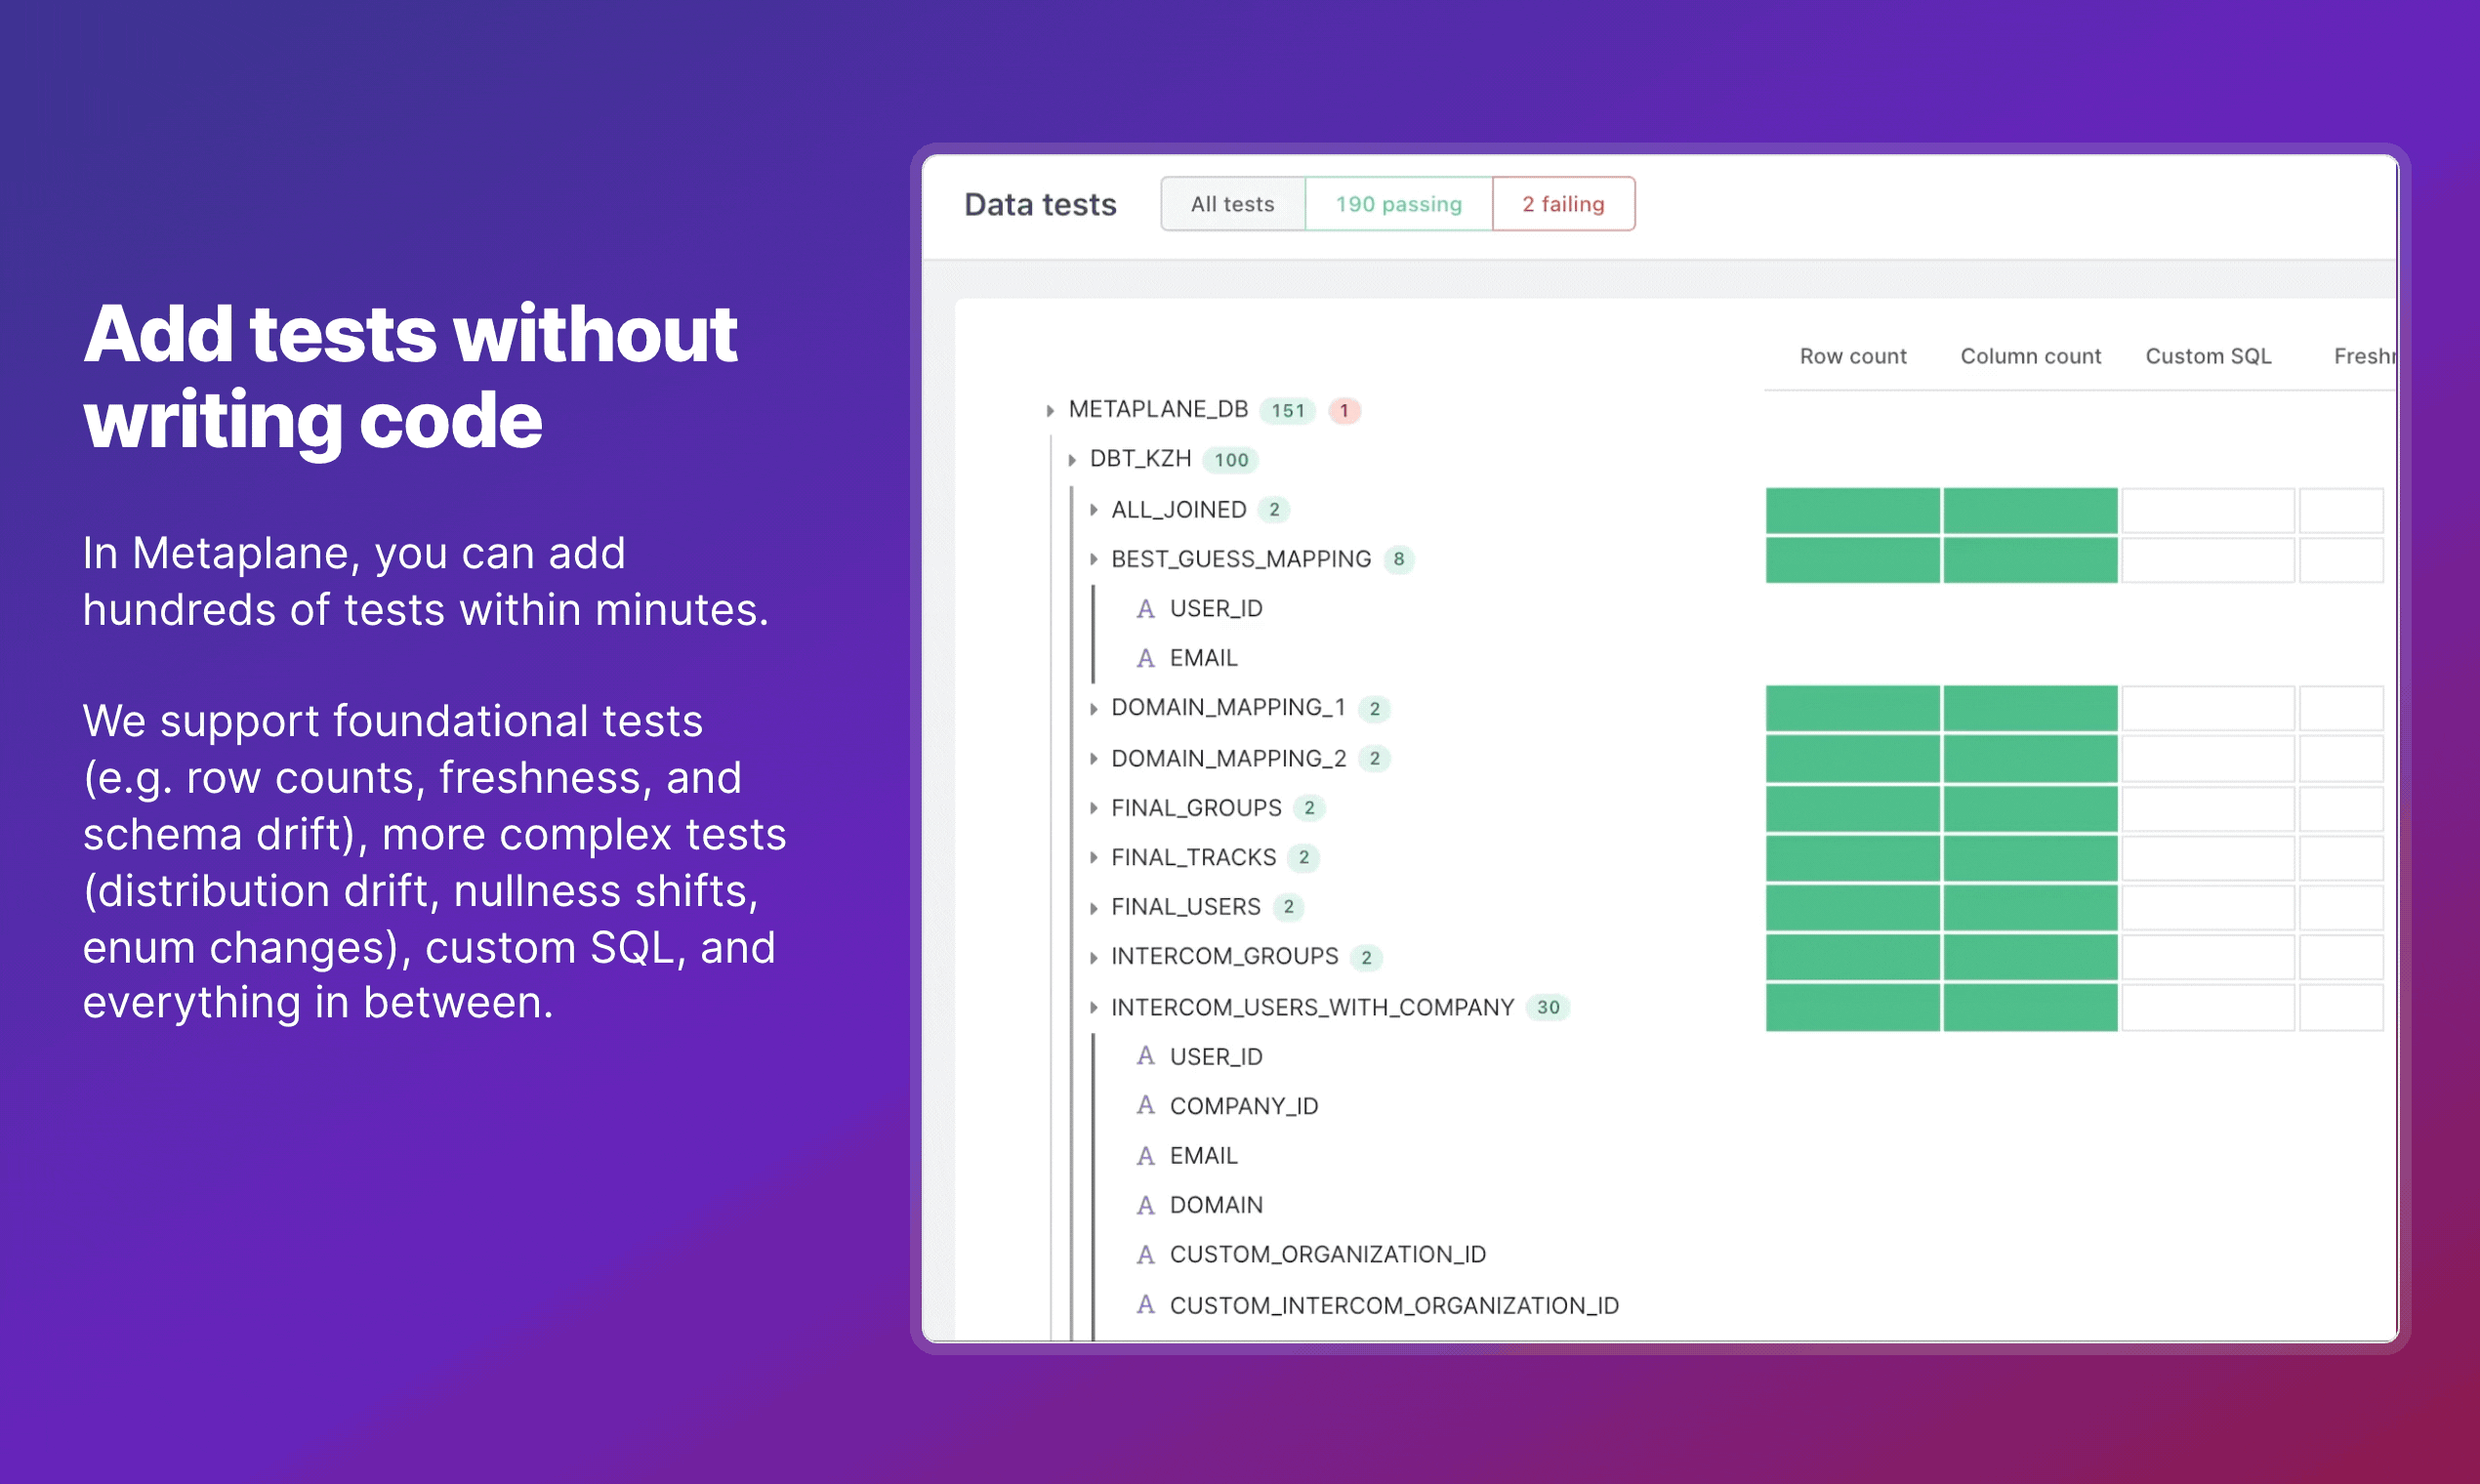Expand the ALL_JOINED table arrow

(1094, 510)
